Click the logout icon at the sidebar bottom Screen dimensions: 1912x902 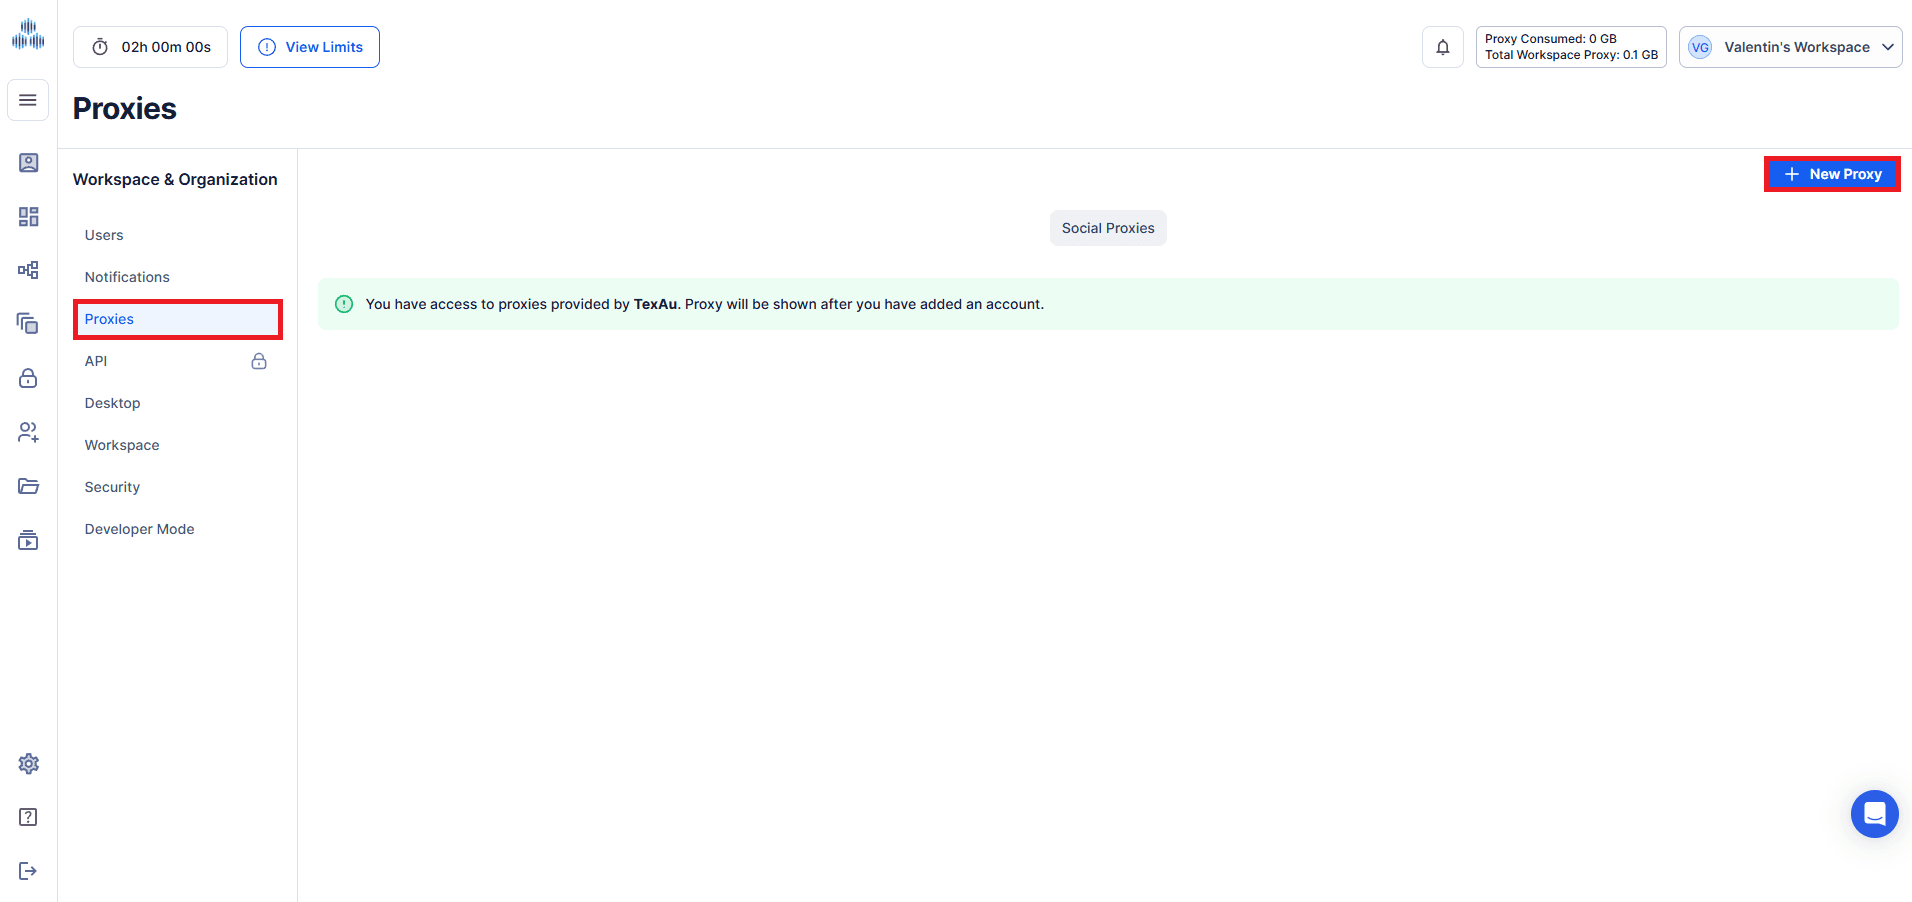(28, 870)
